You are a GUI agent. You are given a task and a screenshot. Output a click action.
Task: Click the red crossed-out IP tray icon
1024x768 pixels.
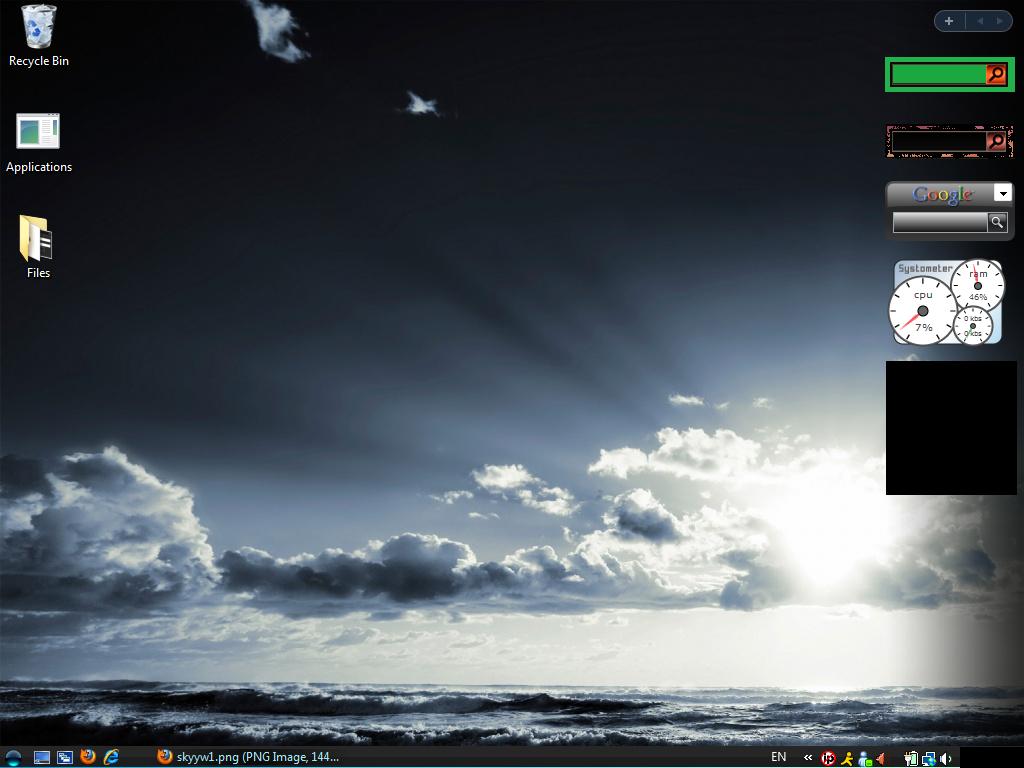tap(828, 758)
